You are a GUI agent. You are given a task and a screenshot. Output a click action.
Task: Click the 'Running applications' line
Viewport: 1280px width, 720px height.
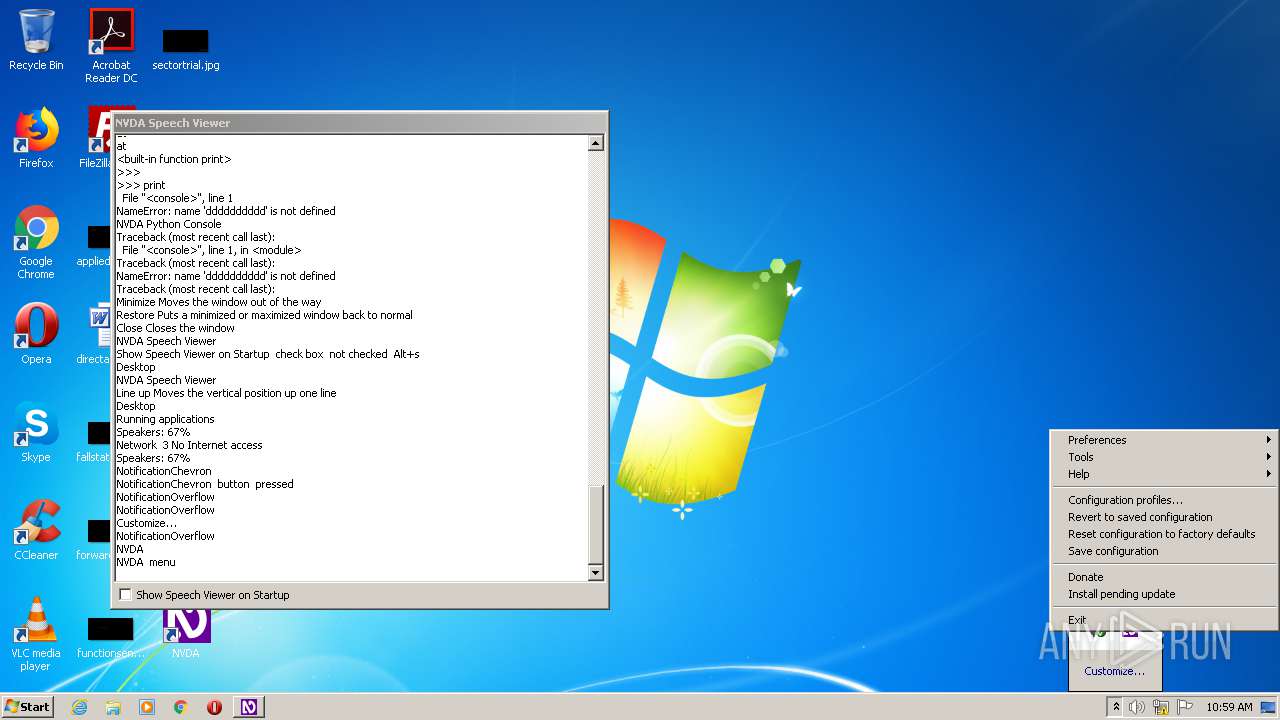(165, 419)
